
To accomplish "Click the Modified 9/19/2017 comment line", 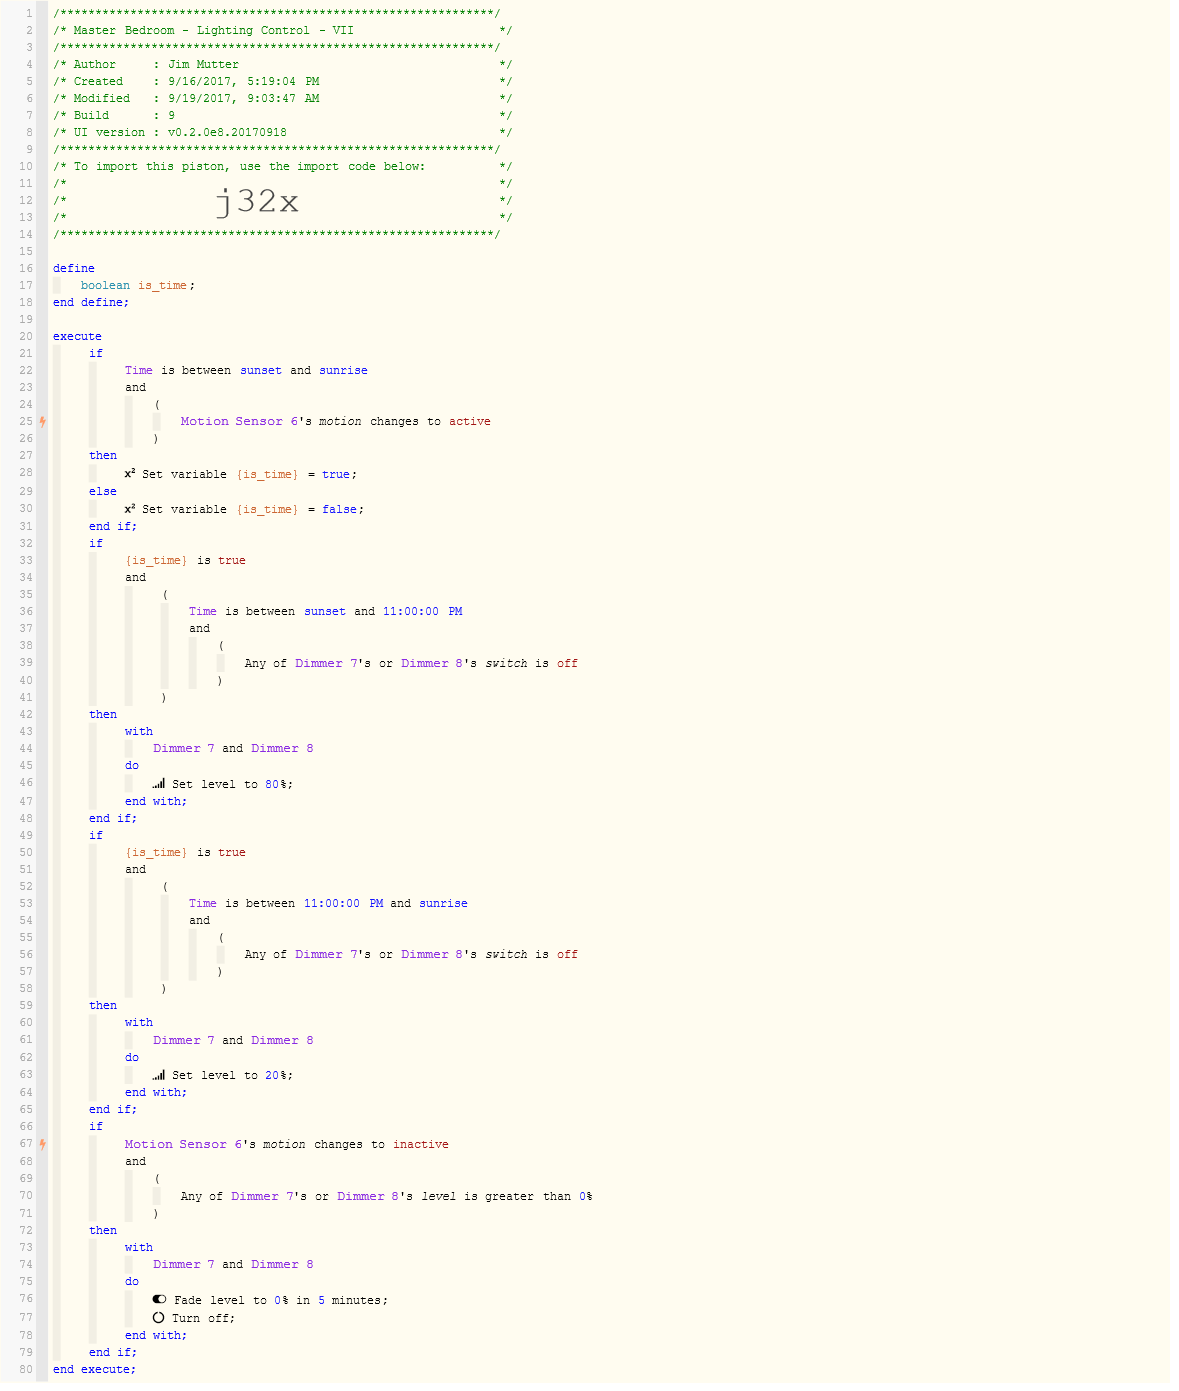I will point(282,98).
